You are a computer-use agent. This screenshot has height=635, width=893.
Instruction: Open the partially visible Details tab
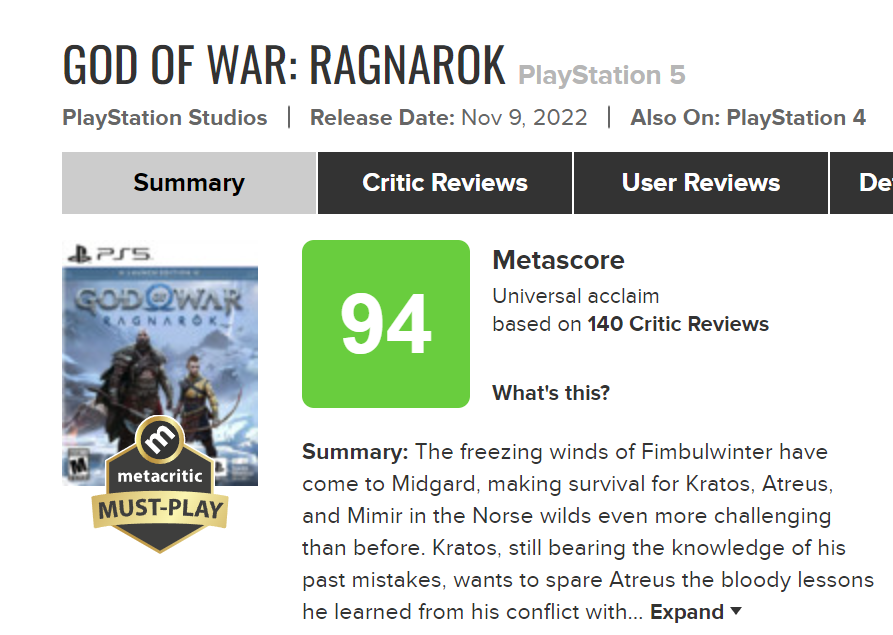tap(862, 183)
